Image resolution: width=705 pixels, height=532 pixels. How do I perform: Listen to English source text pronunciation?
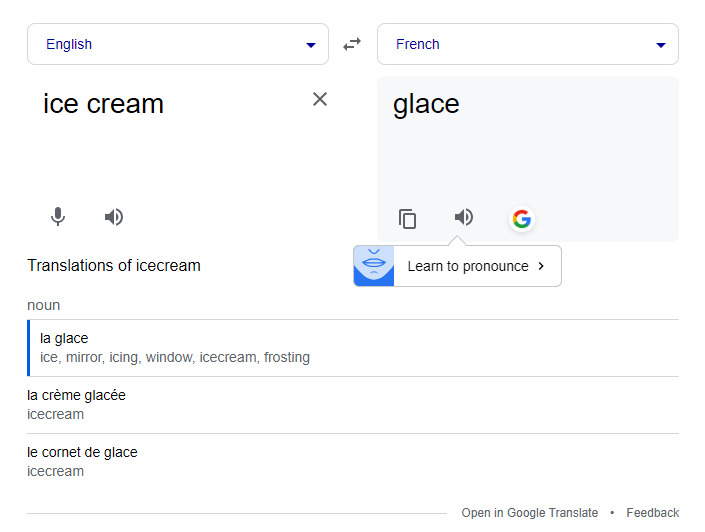pyautogui.click(x=114, y=217)
